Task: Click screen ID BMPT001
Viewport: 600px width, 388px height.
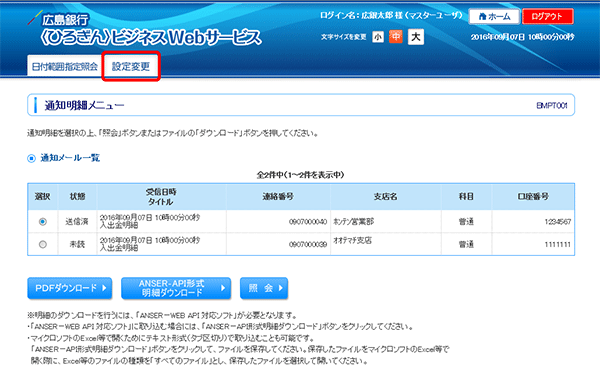Action: [x=552, y=106]
